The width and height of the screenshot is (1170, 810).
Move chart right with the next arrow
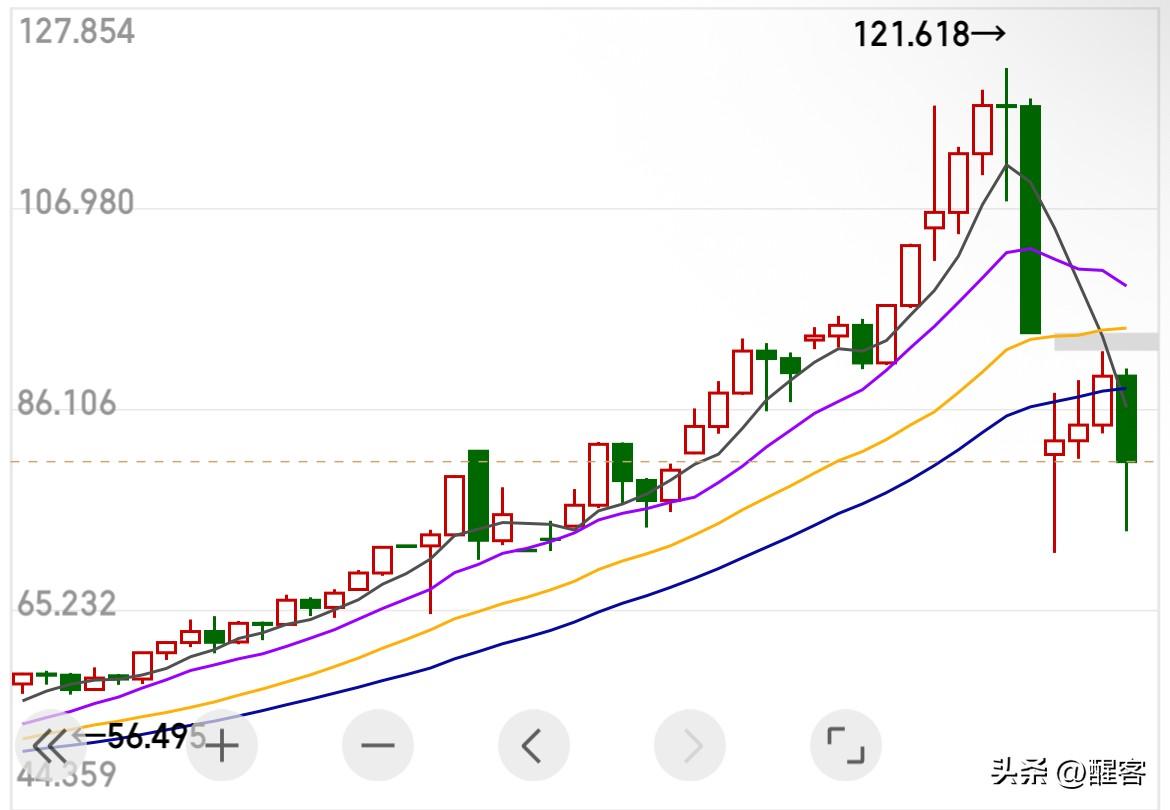(x=689, y=745)
